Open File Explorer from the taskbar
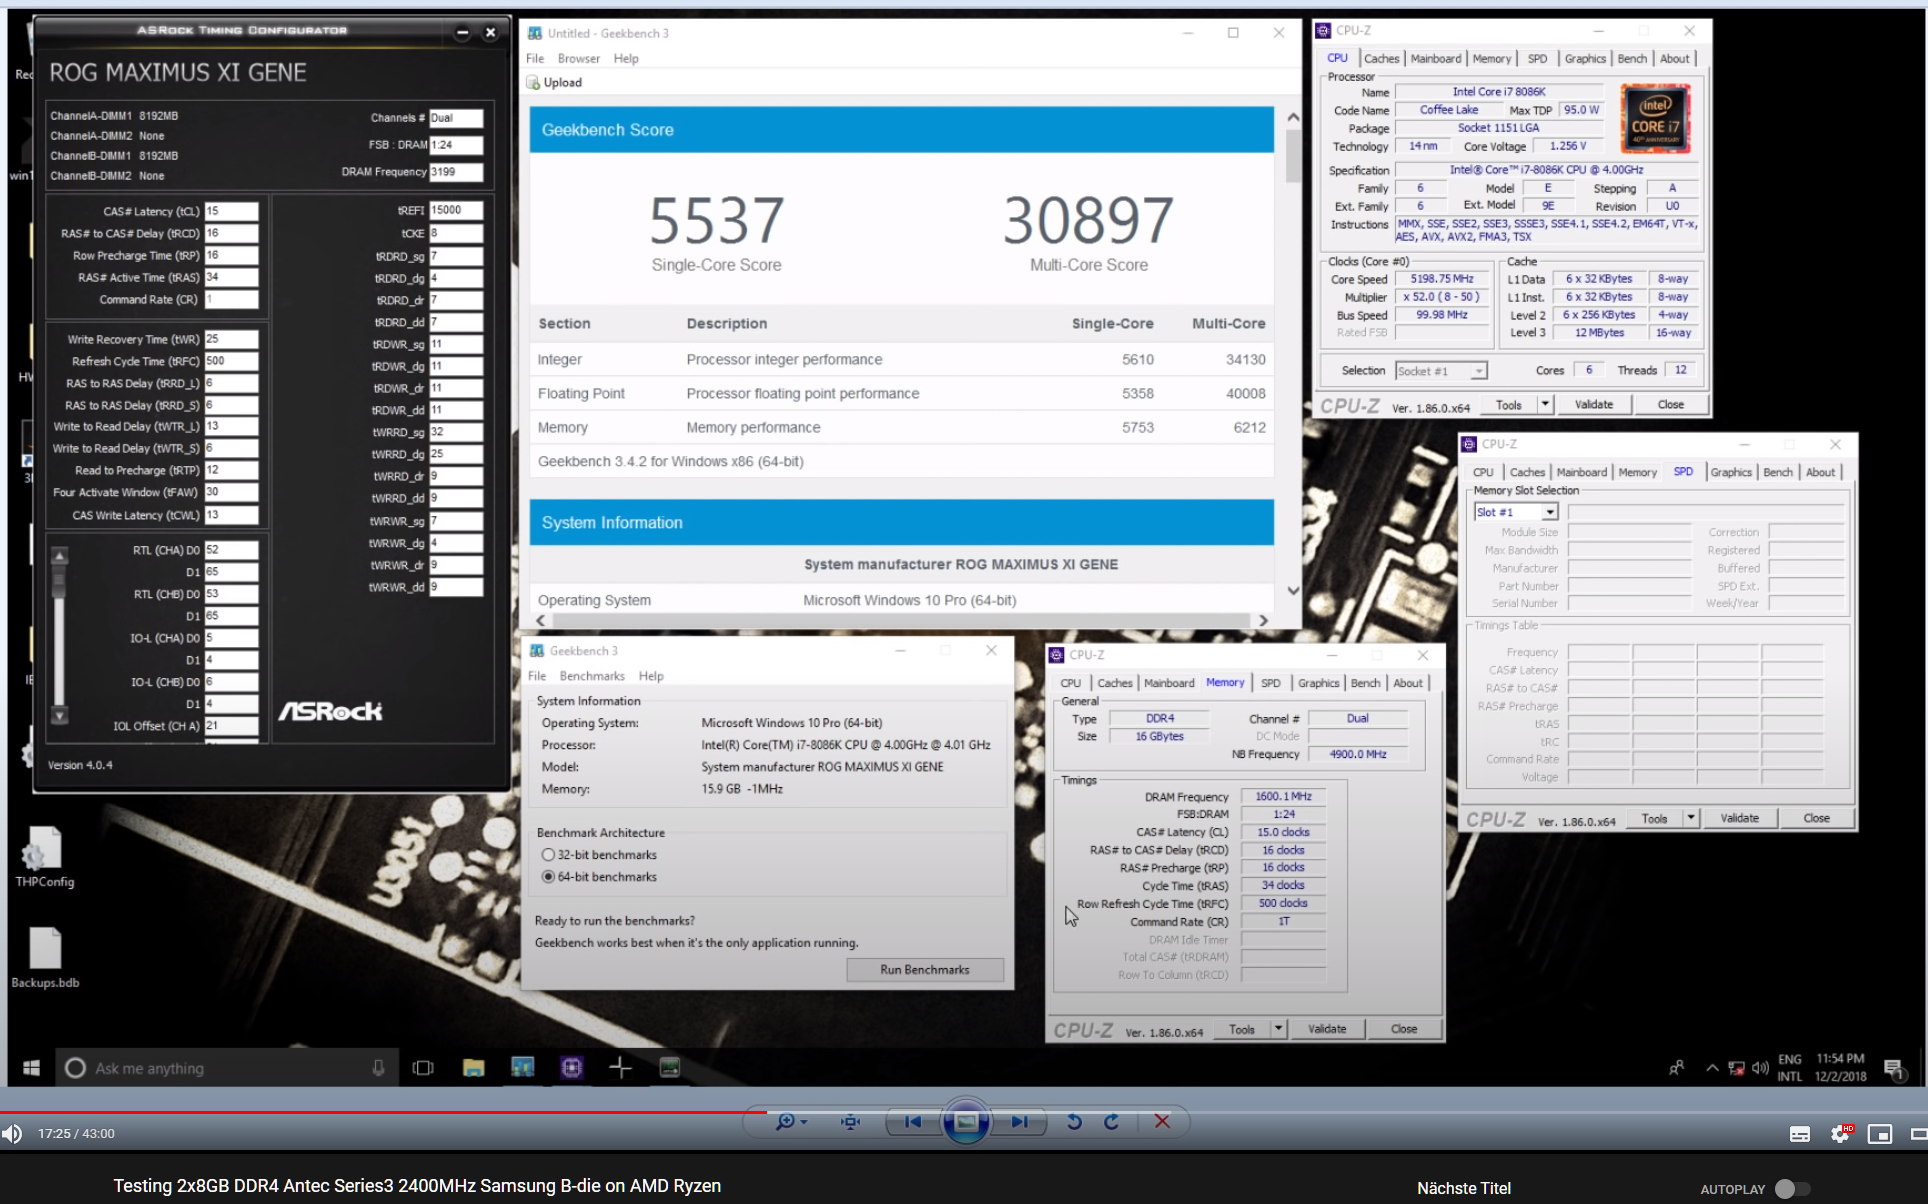Viewport: 1928px width, 1204px height. [473, 1068]
